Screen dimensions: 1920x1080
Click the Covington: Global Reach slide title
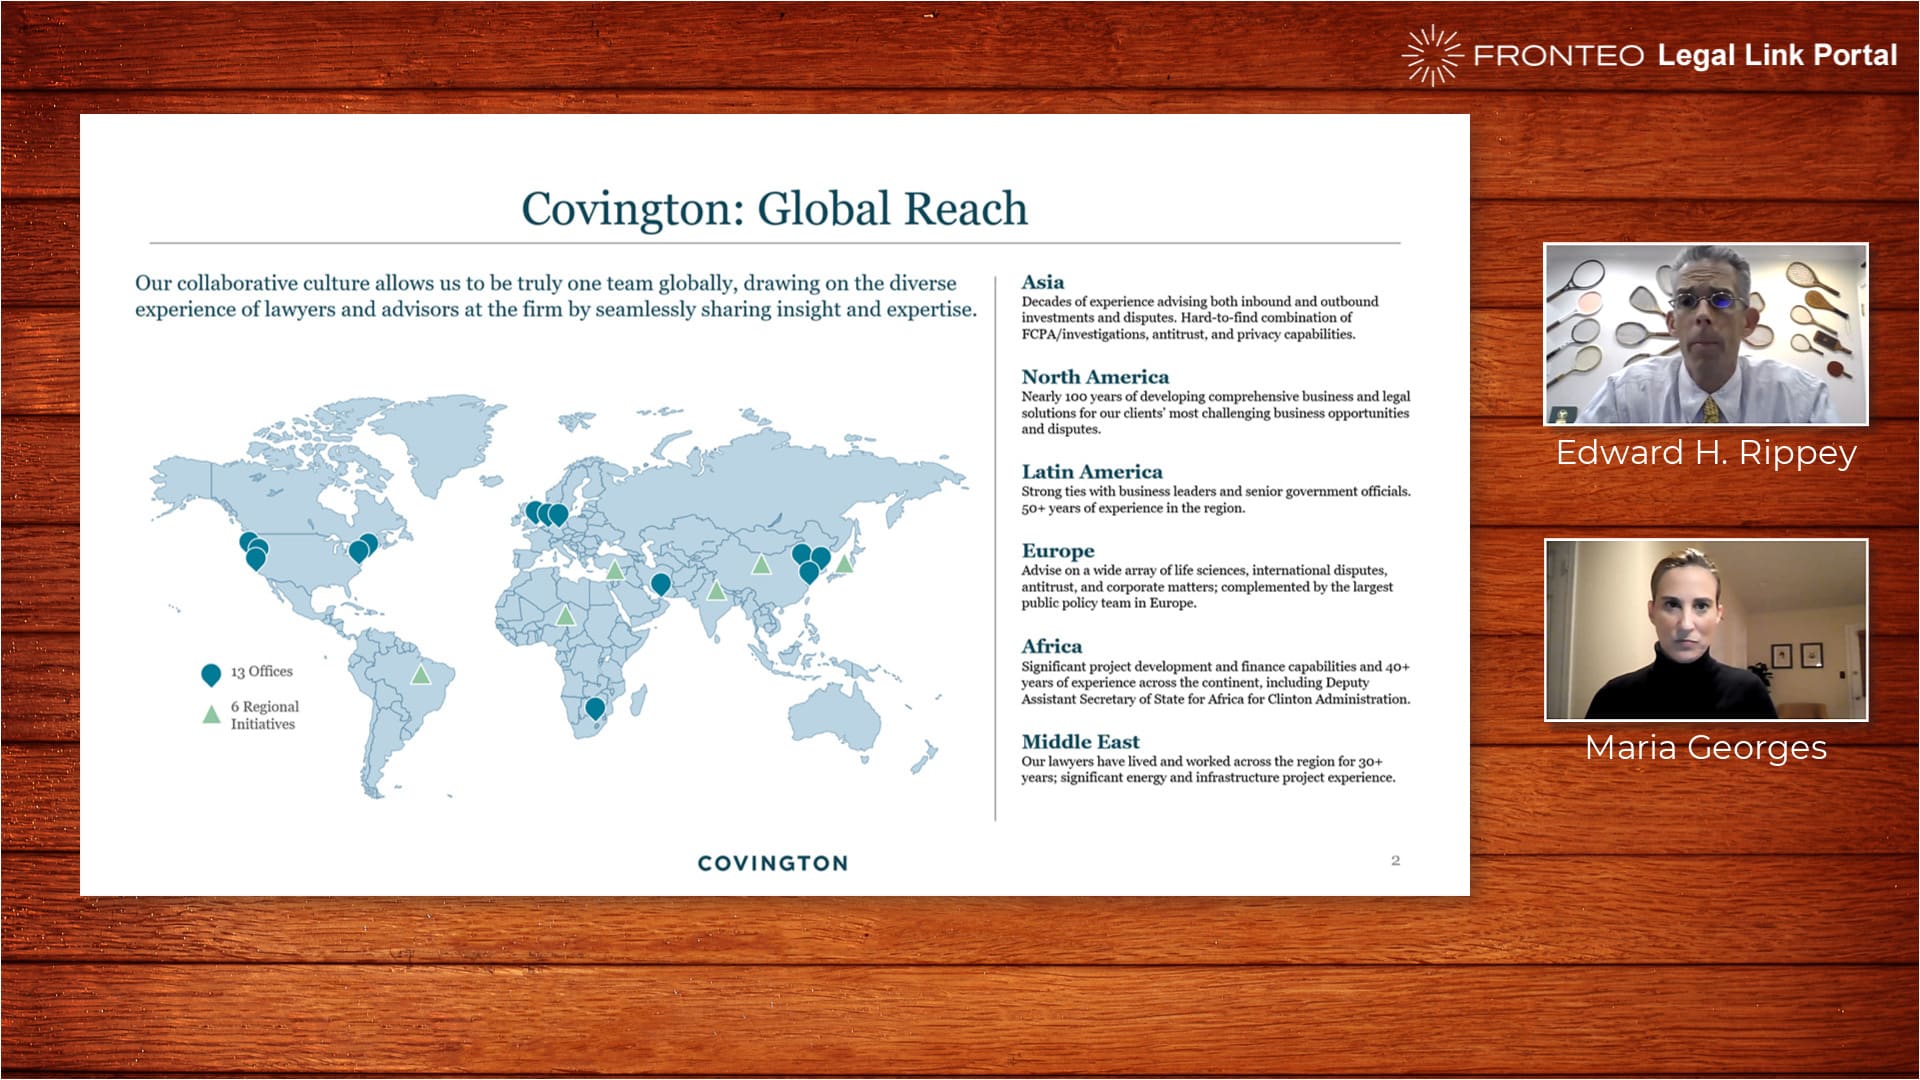[774, 208]
